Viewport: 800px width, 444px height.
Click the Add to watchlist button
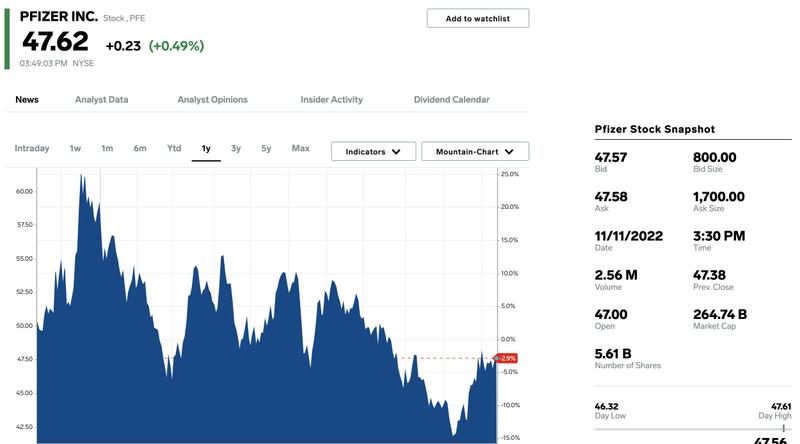[x=478, y=18]
